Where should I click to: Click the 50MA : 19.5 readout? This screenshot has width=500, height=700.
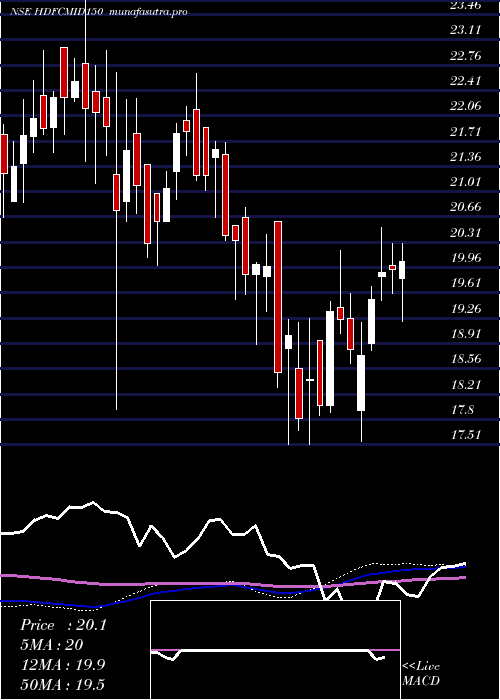coord(63,684)
